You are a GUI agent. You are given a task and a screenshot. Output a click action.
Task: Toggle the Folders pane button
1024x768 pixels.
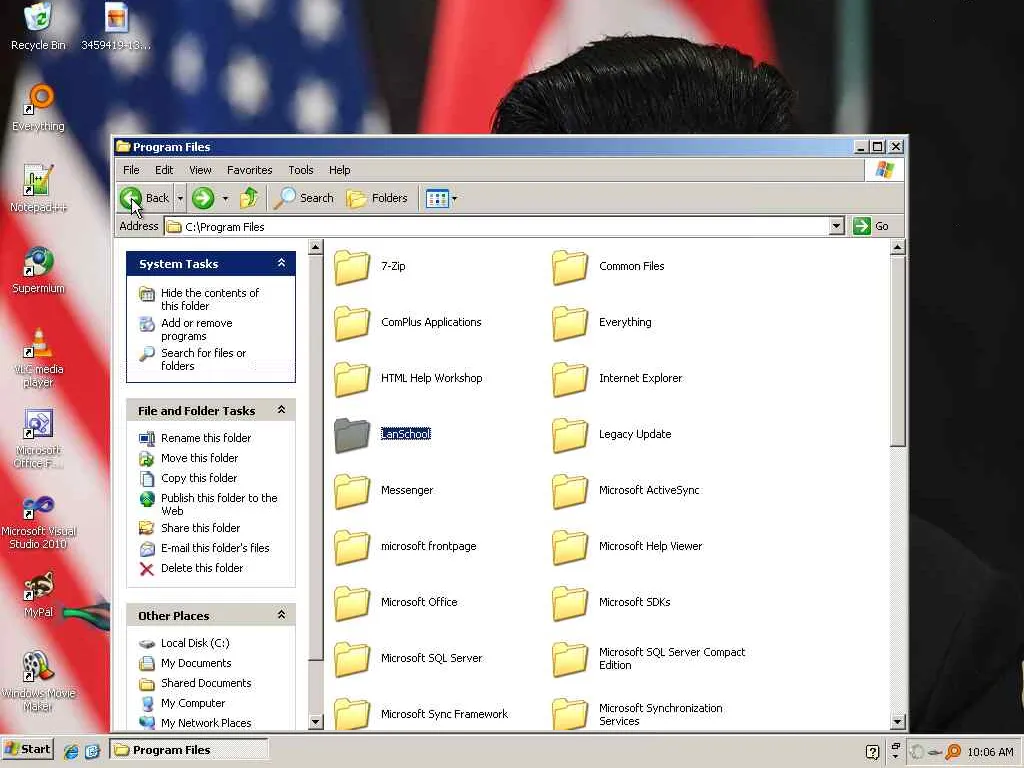377,198
